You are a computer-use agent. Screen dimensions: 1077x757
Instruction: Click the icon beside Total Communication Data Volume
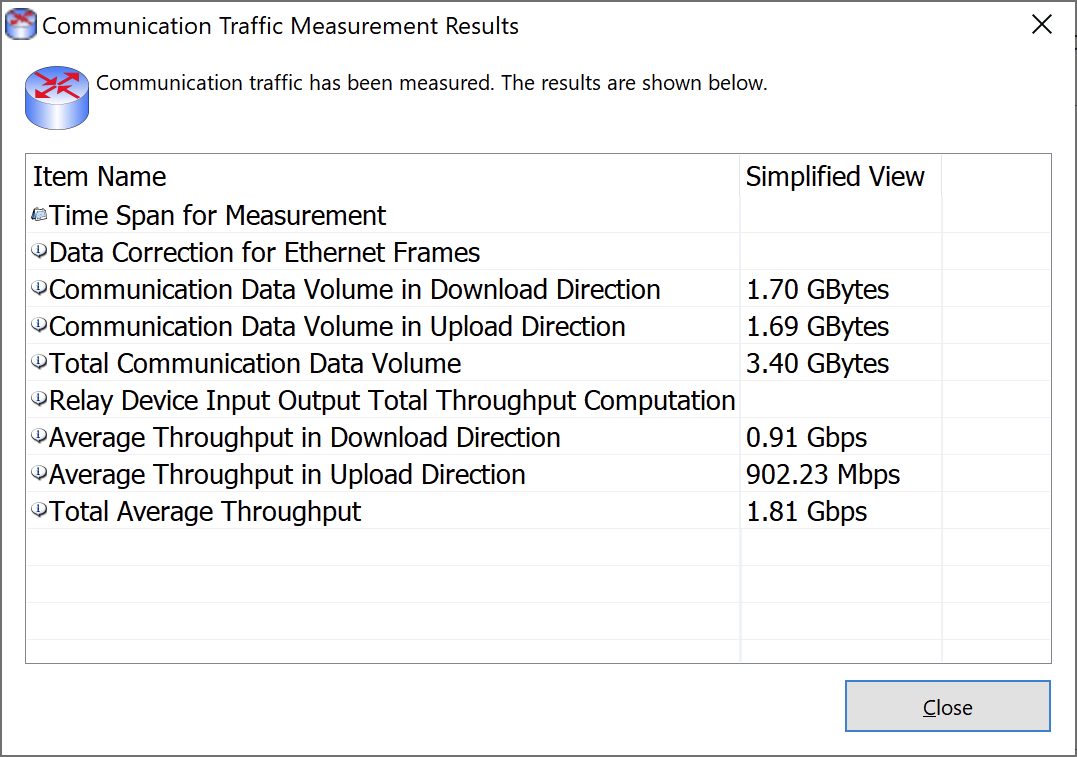(39, 363)
